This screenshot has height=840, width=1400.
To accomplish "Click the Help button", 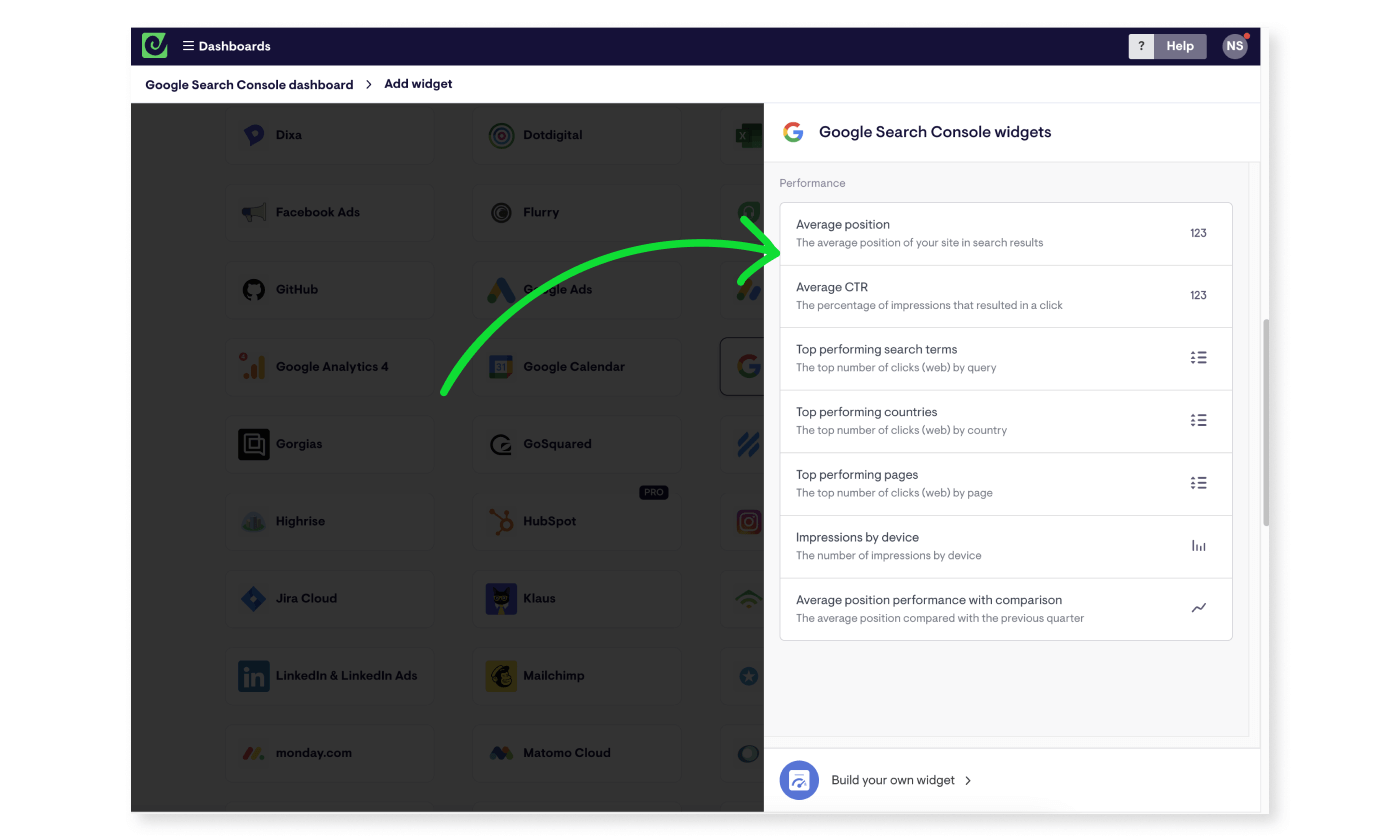I will [1180, 45].
